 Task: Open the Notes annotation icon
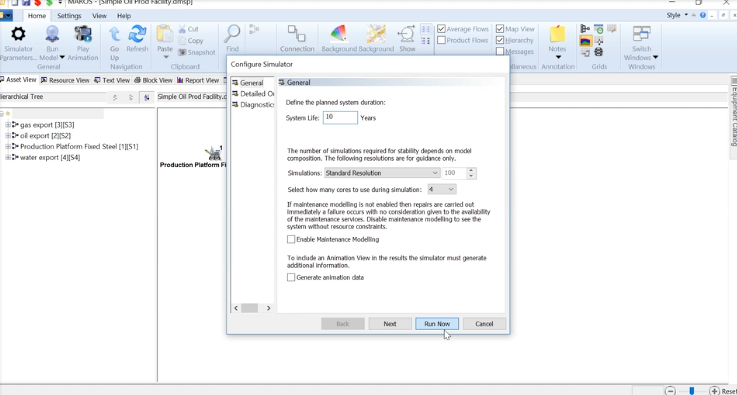[557, 34]
